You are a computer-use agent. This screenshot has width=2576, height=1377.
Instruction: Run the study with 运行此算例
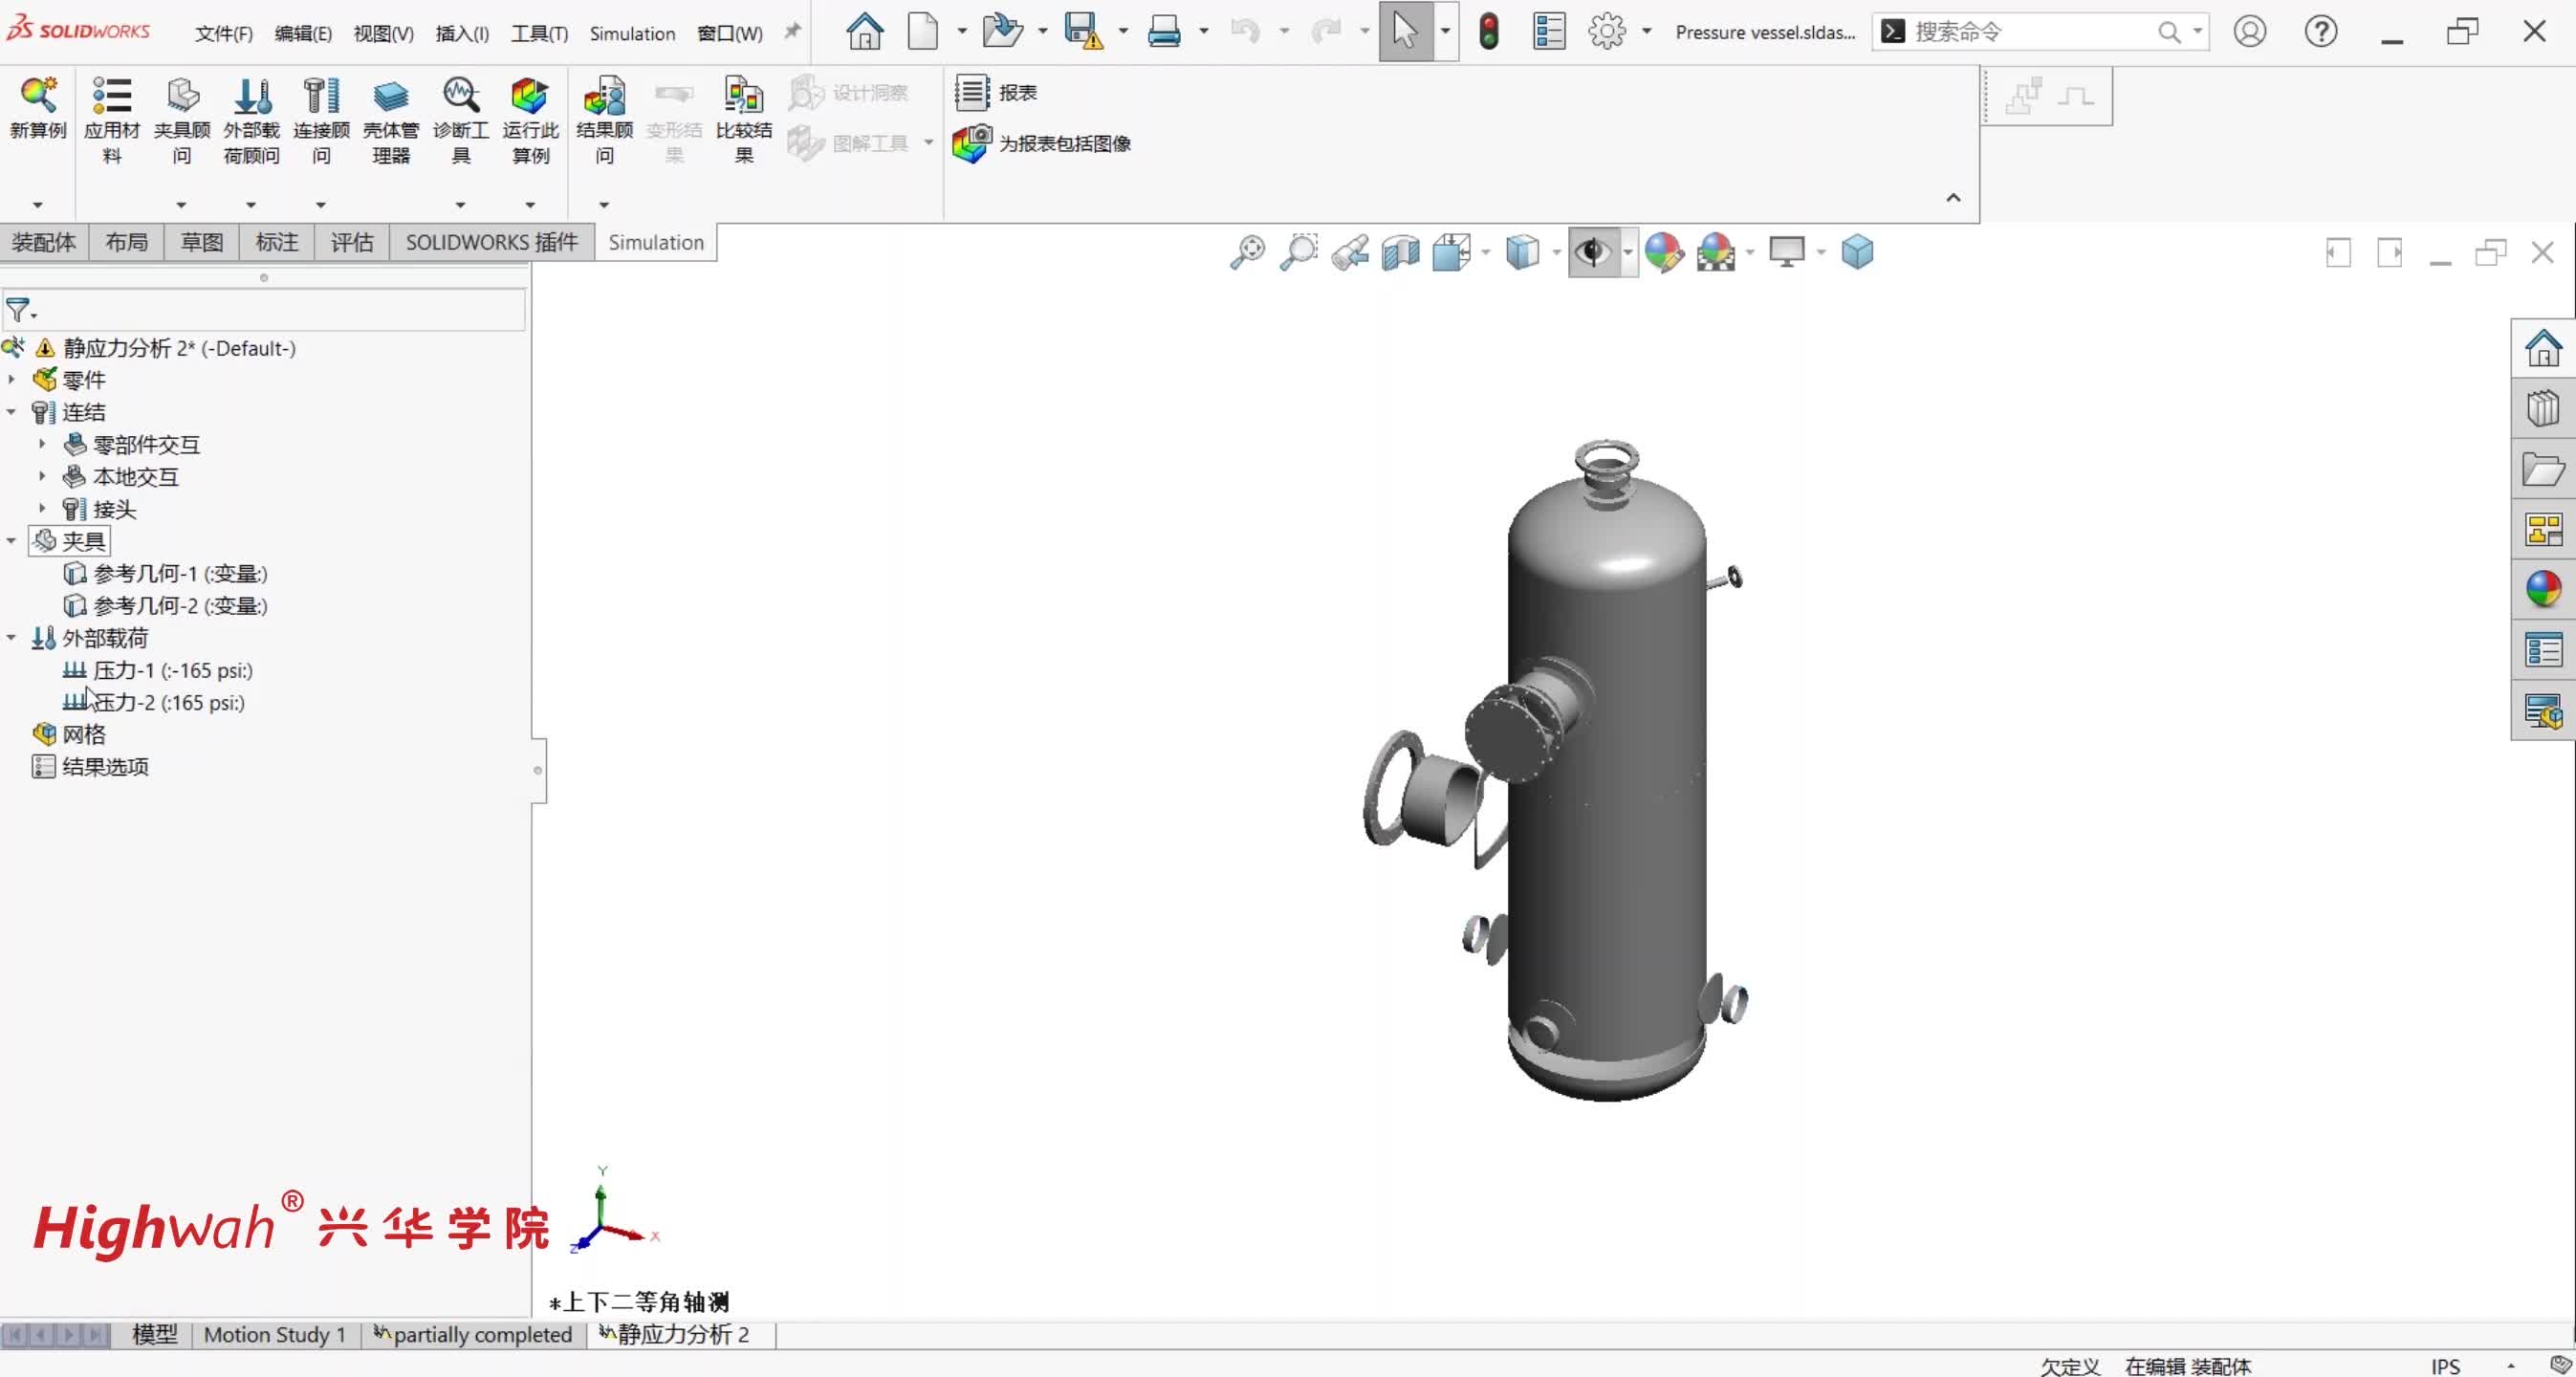pos(529,97)
